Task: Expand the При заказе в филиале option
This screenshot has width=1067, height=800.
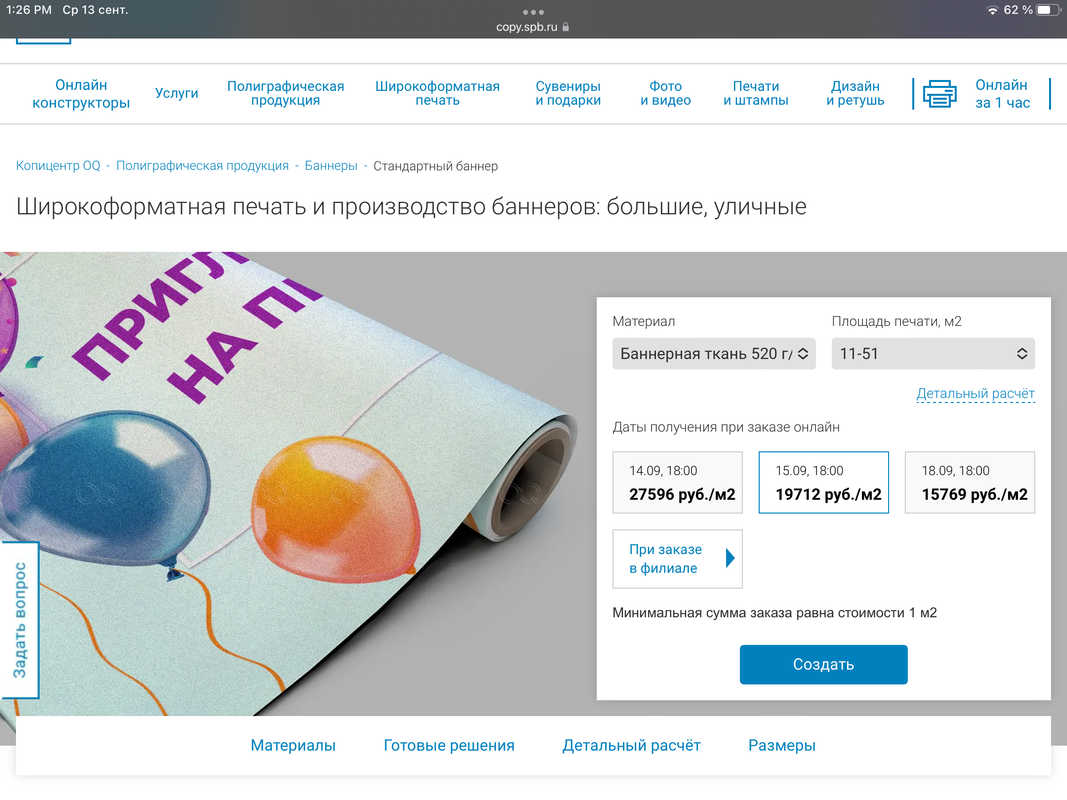Action: pyautogui.click(x=677, y=559)
